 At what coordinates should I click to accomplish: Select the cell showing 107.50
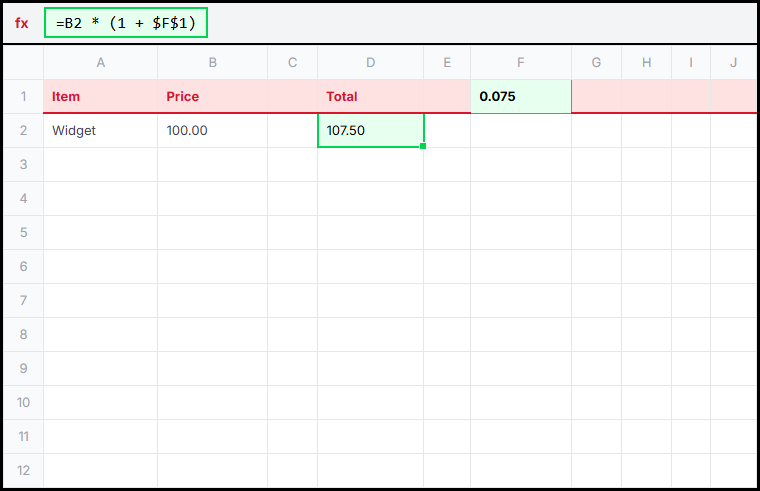click(x=370, y=130)
